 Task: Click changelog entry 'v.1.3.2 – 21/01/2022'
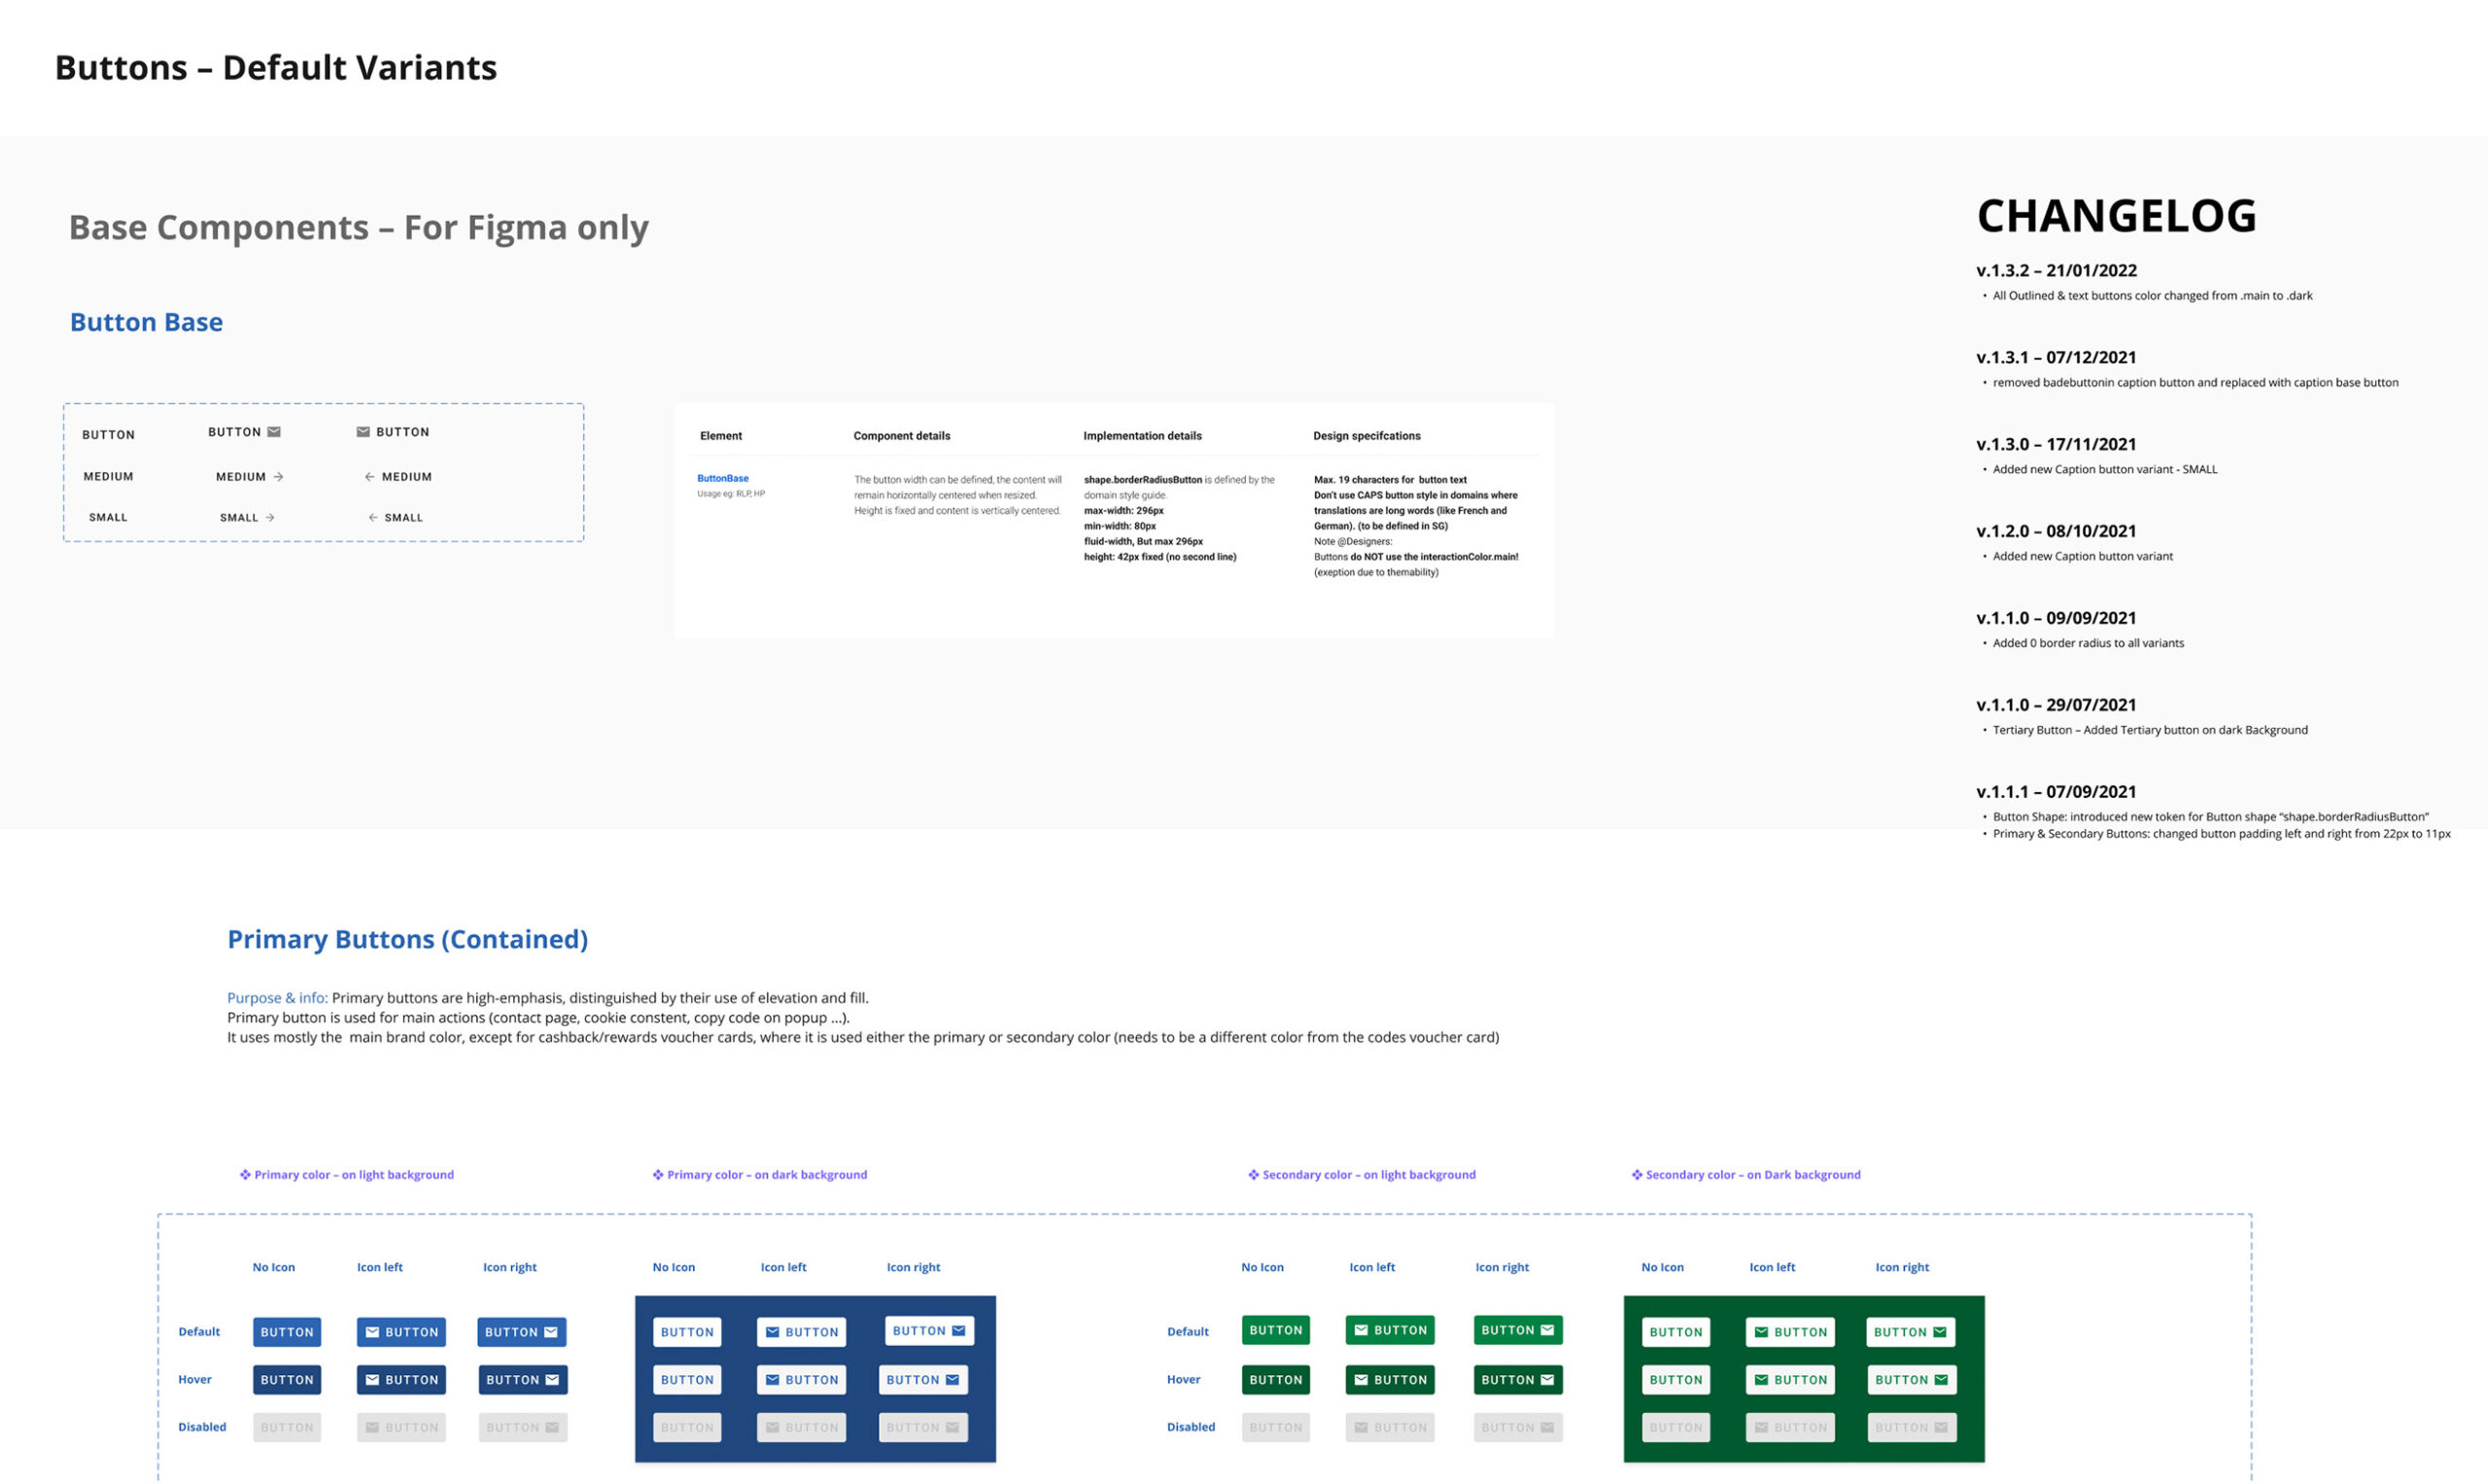tap(2057, 271)
